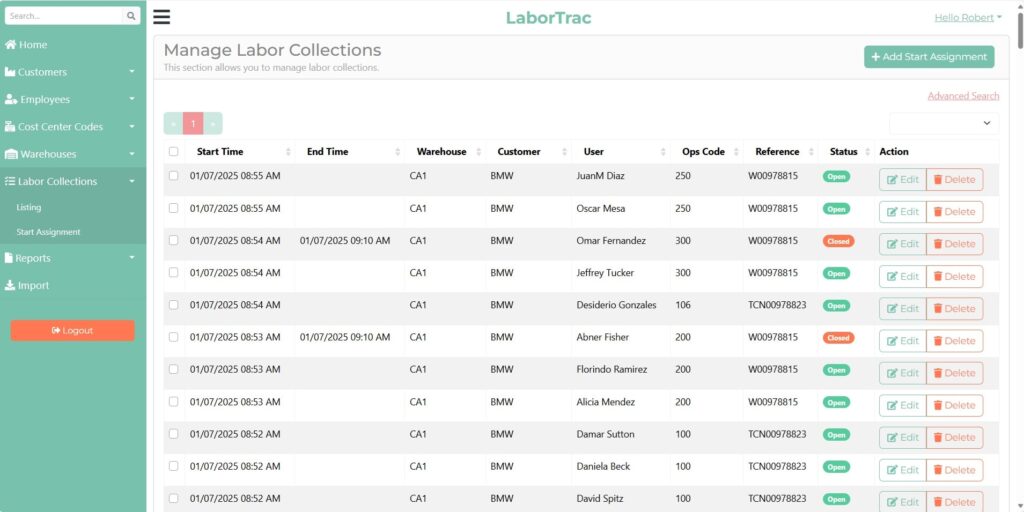Image resolution: width=1024 pixels, height=512 pixels.
Task: Open the Hello Robert user dropdown
Action: (968, 17)
